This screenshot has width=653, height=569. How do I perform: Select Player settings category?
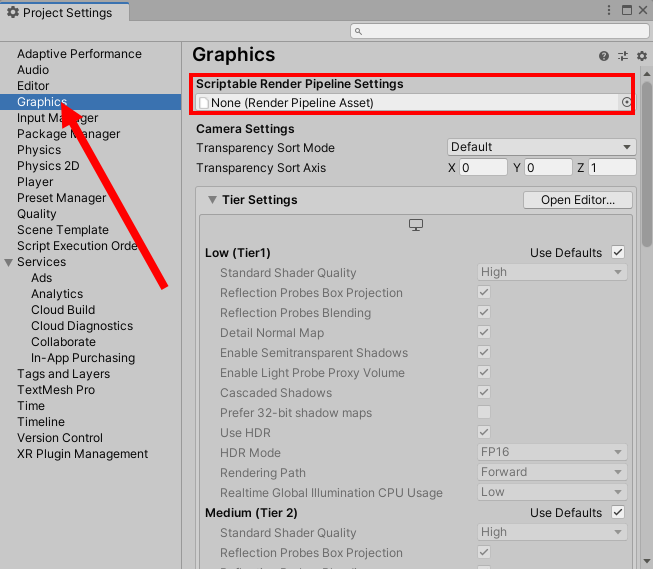click(x=35, y=182)
